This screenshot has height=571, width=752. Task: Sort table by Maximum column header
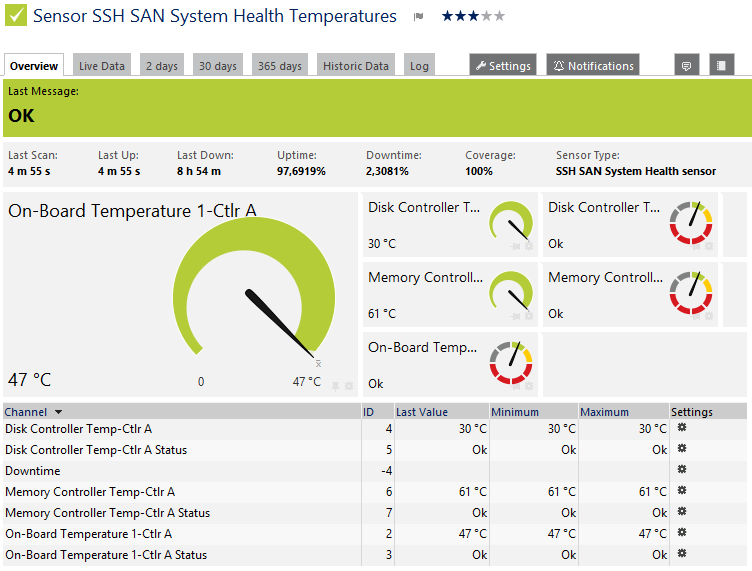click(604, 412)
